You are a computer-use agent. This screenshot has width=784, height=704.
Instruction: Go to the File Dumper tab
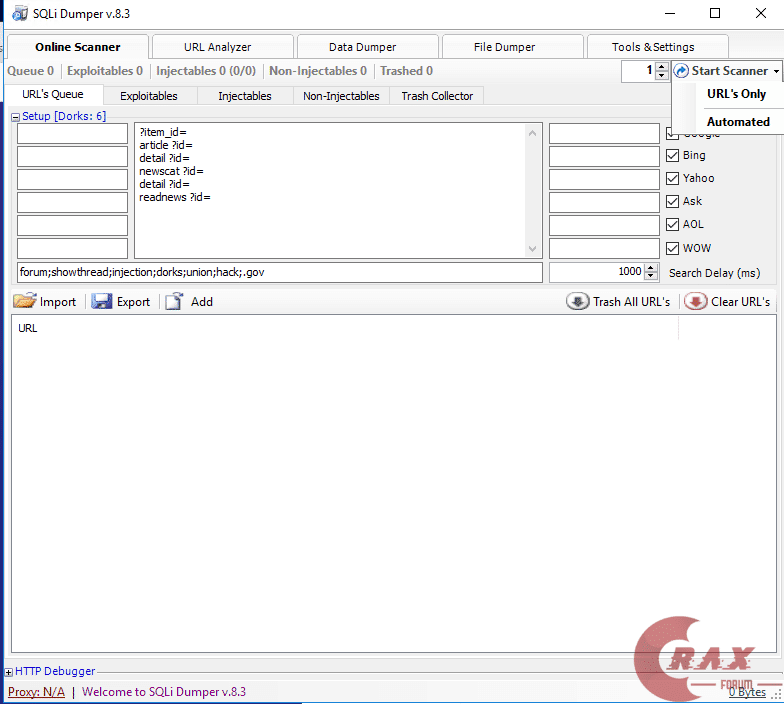(x=504, y=47)
